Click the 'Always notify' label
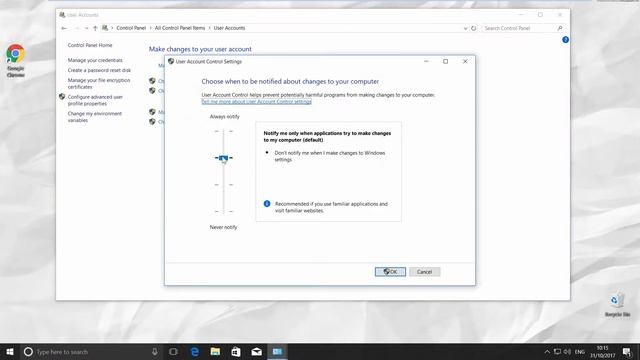 (224, 117)
